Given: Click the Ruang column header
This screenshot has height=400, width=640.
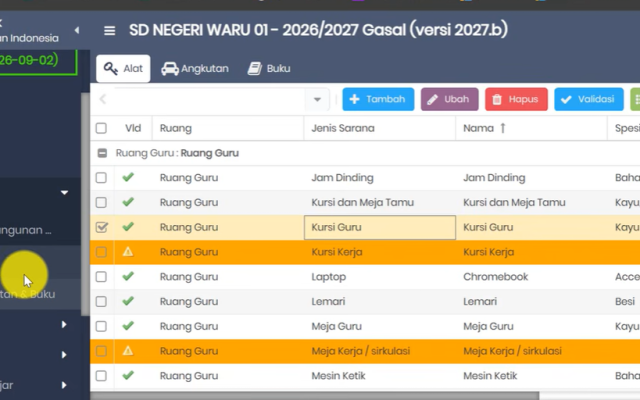Looking at the screenshot, I should [228, 128].
